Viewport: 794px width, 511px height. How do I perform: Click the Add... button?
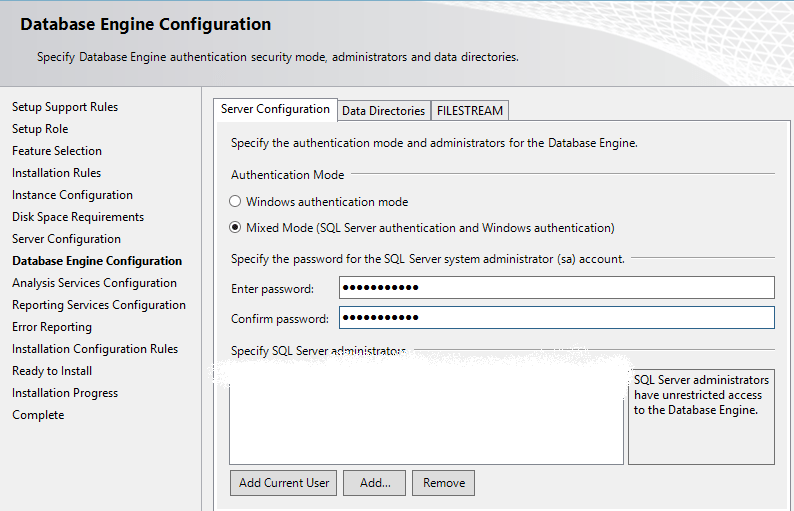pyautogui.click(x=375, y=483)
